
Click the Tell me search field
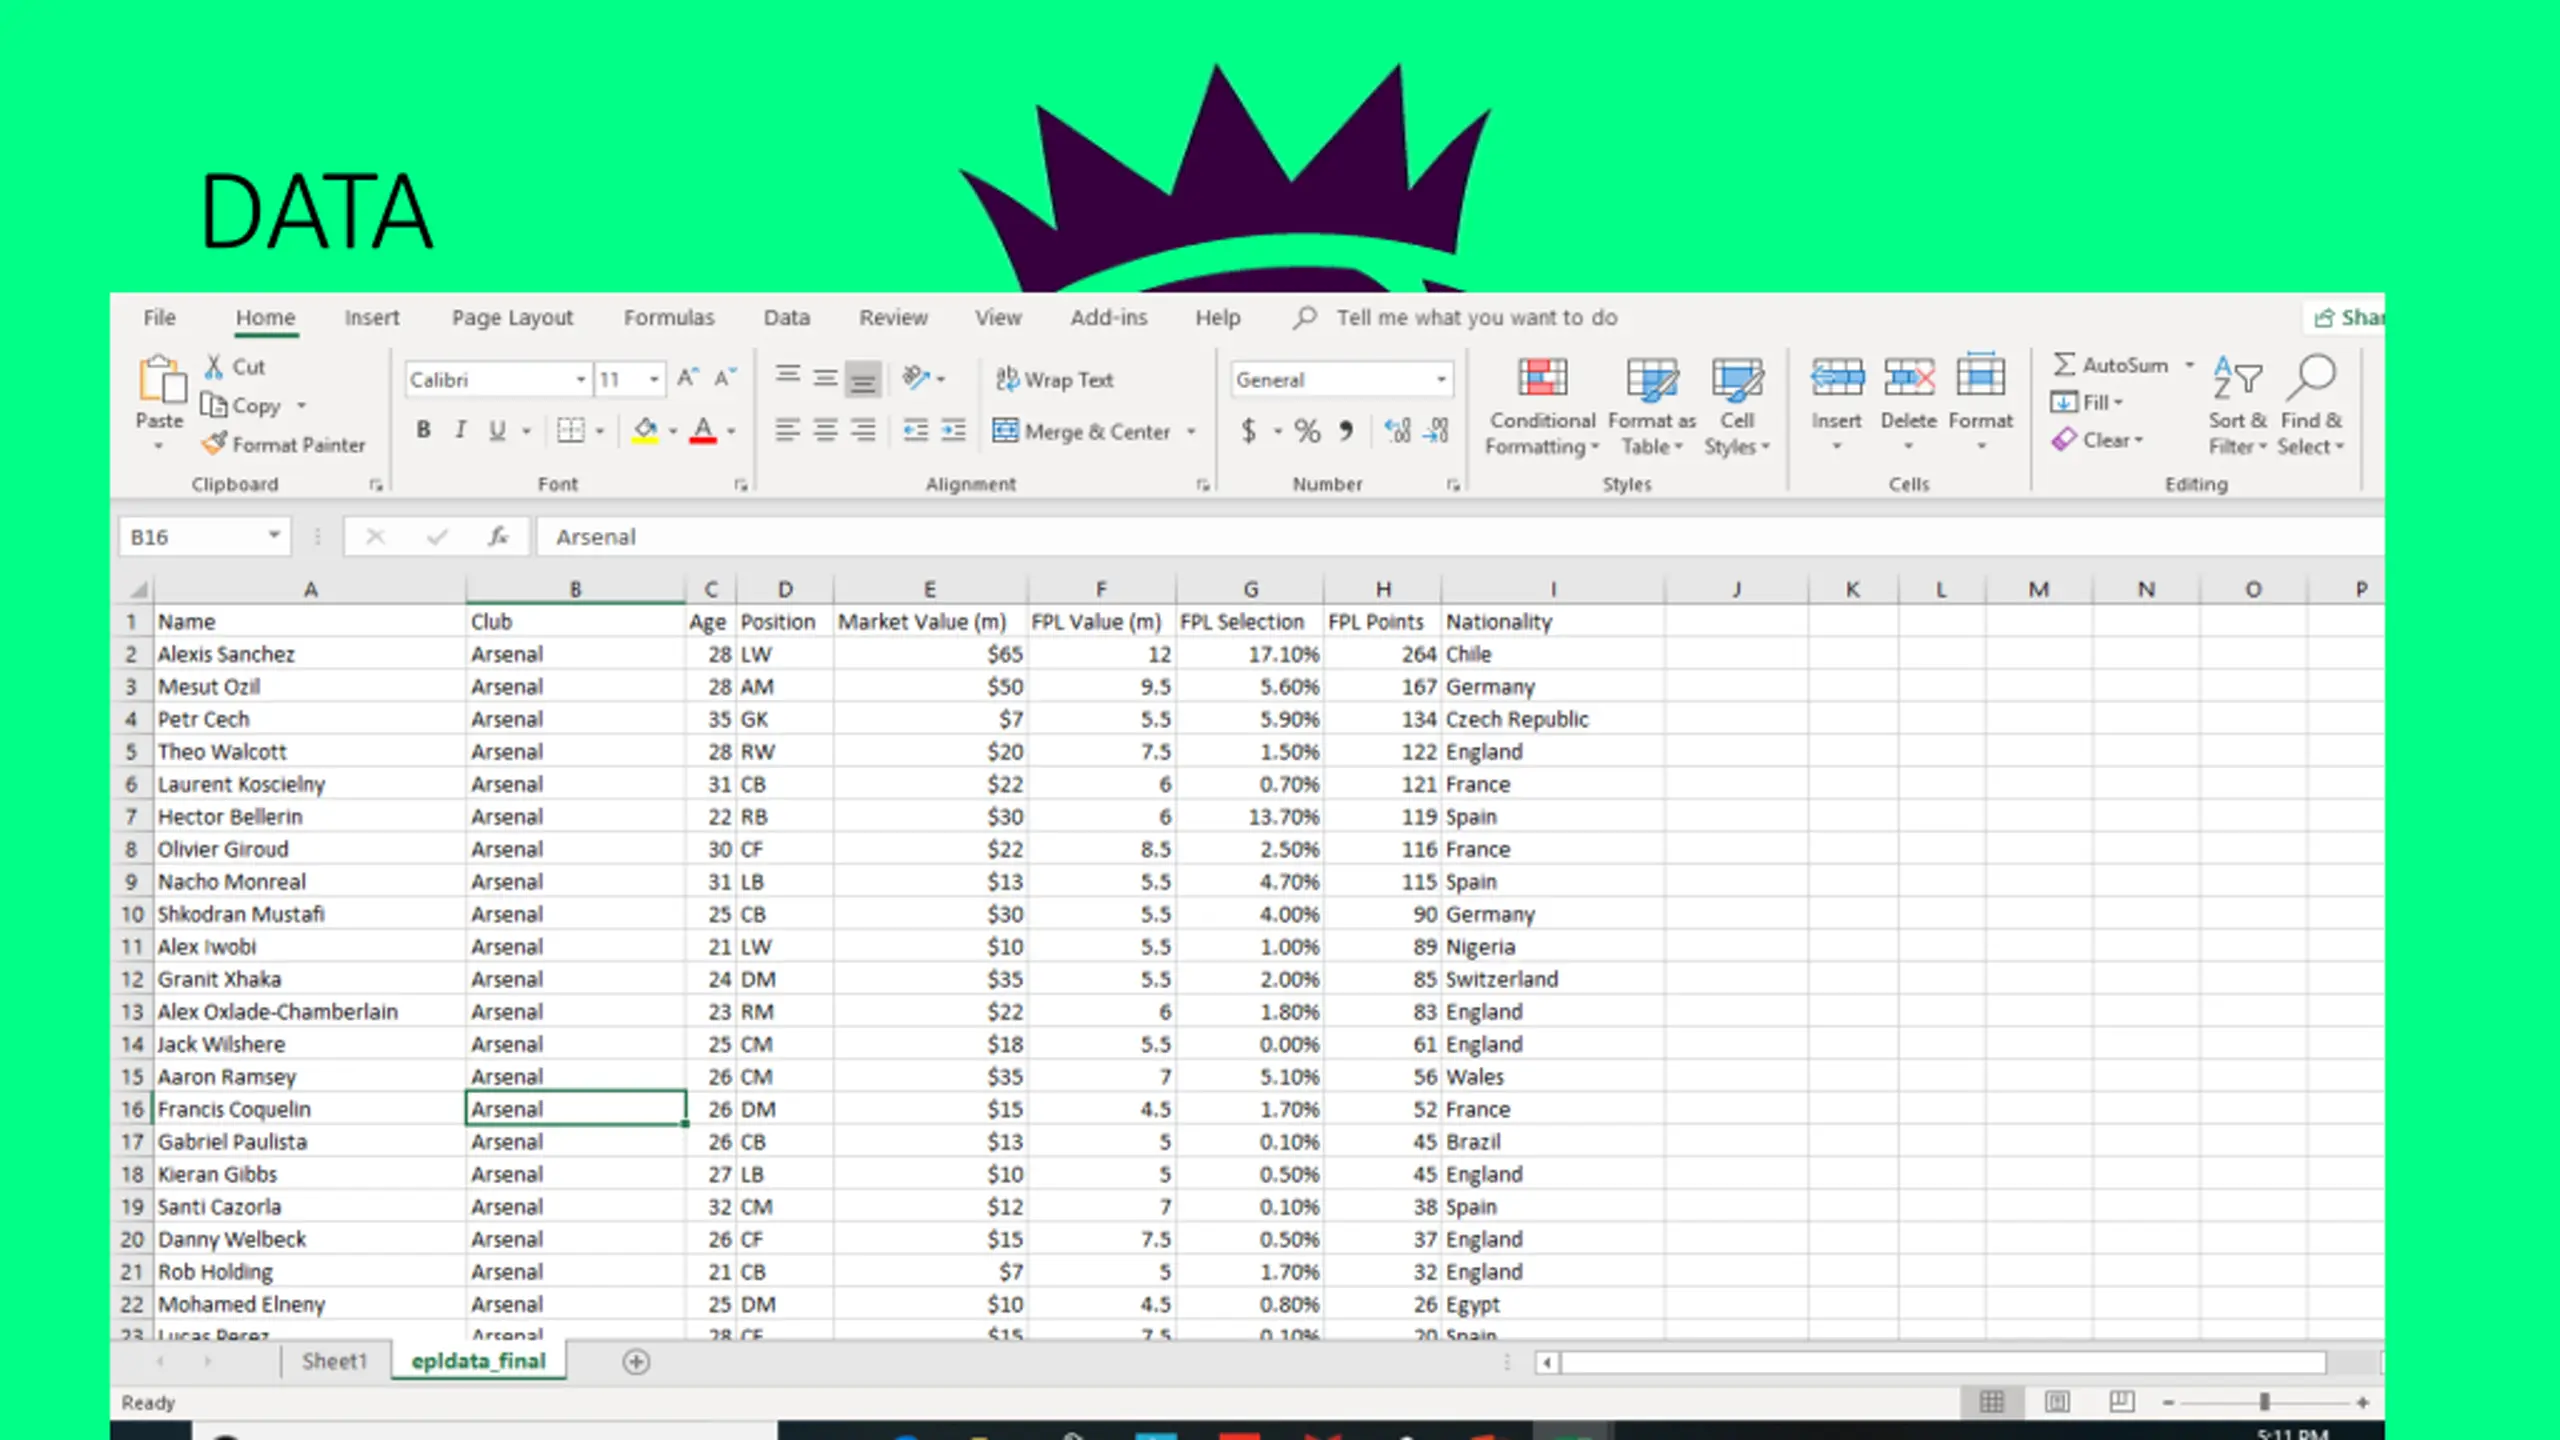pyautogui.click(x=1476, y=317)
